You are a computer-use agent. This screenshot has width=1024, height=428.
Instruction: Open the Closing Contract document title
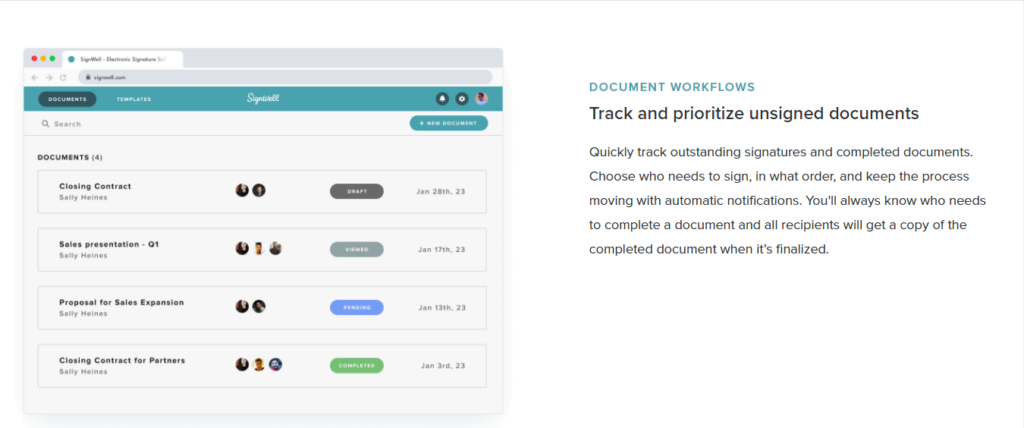click(95, 186)
